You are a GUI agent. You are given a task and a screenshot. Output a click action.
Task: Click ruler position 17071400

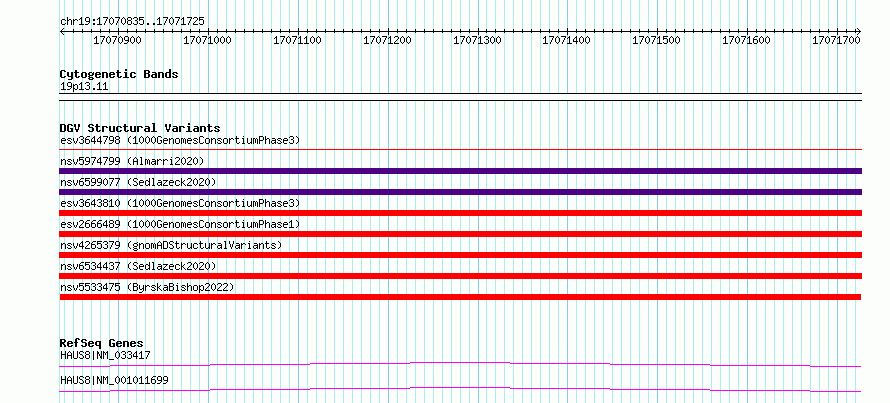(566, 40)
